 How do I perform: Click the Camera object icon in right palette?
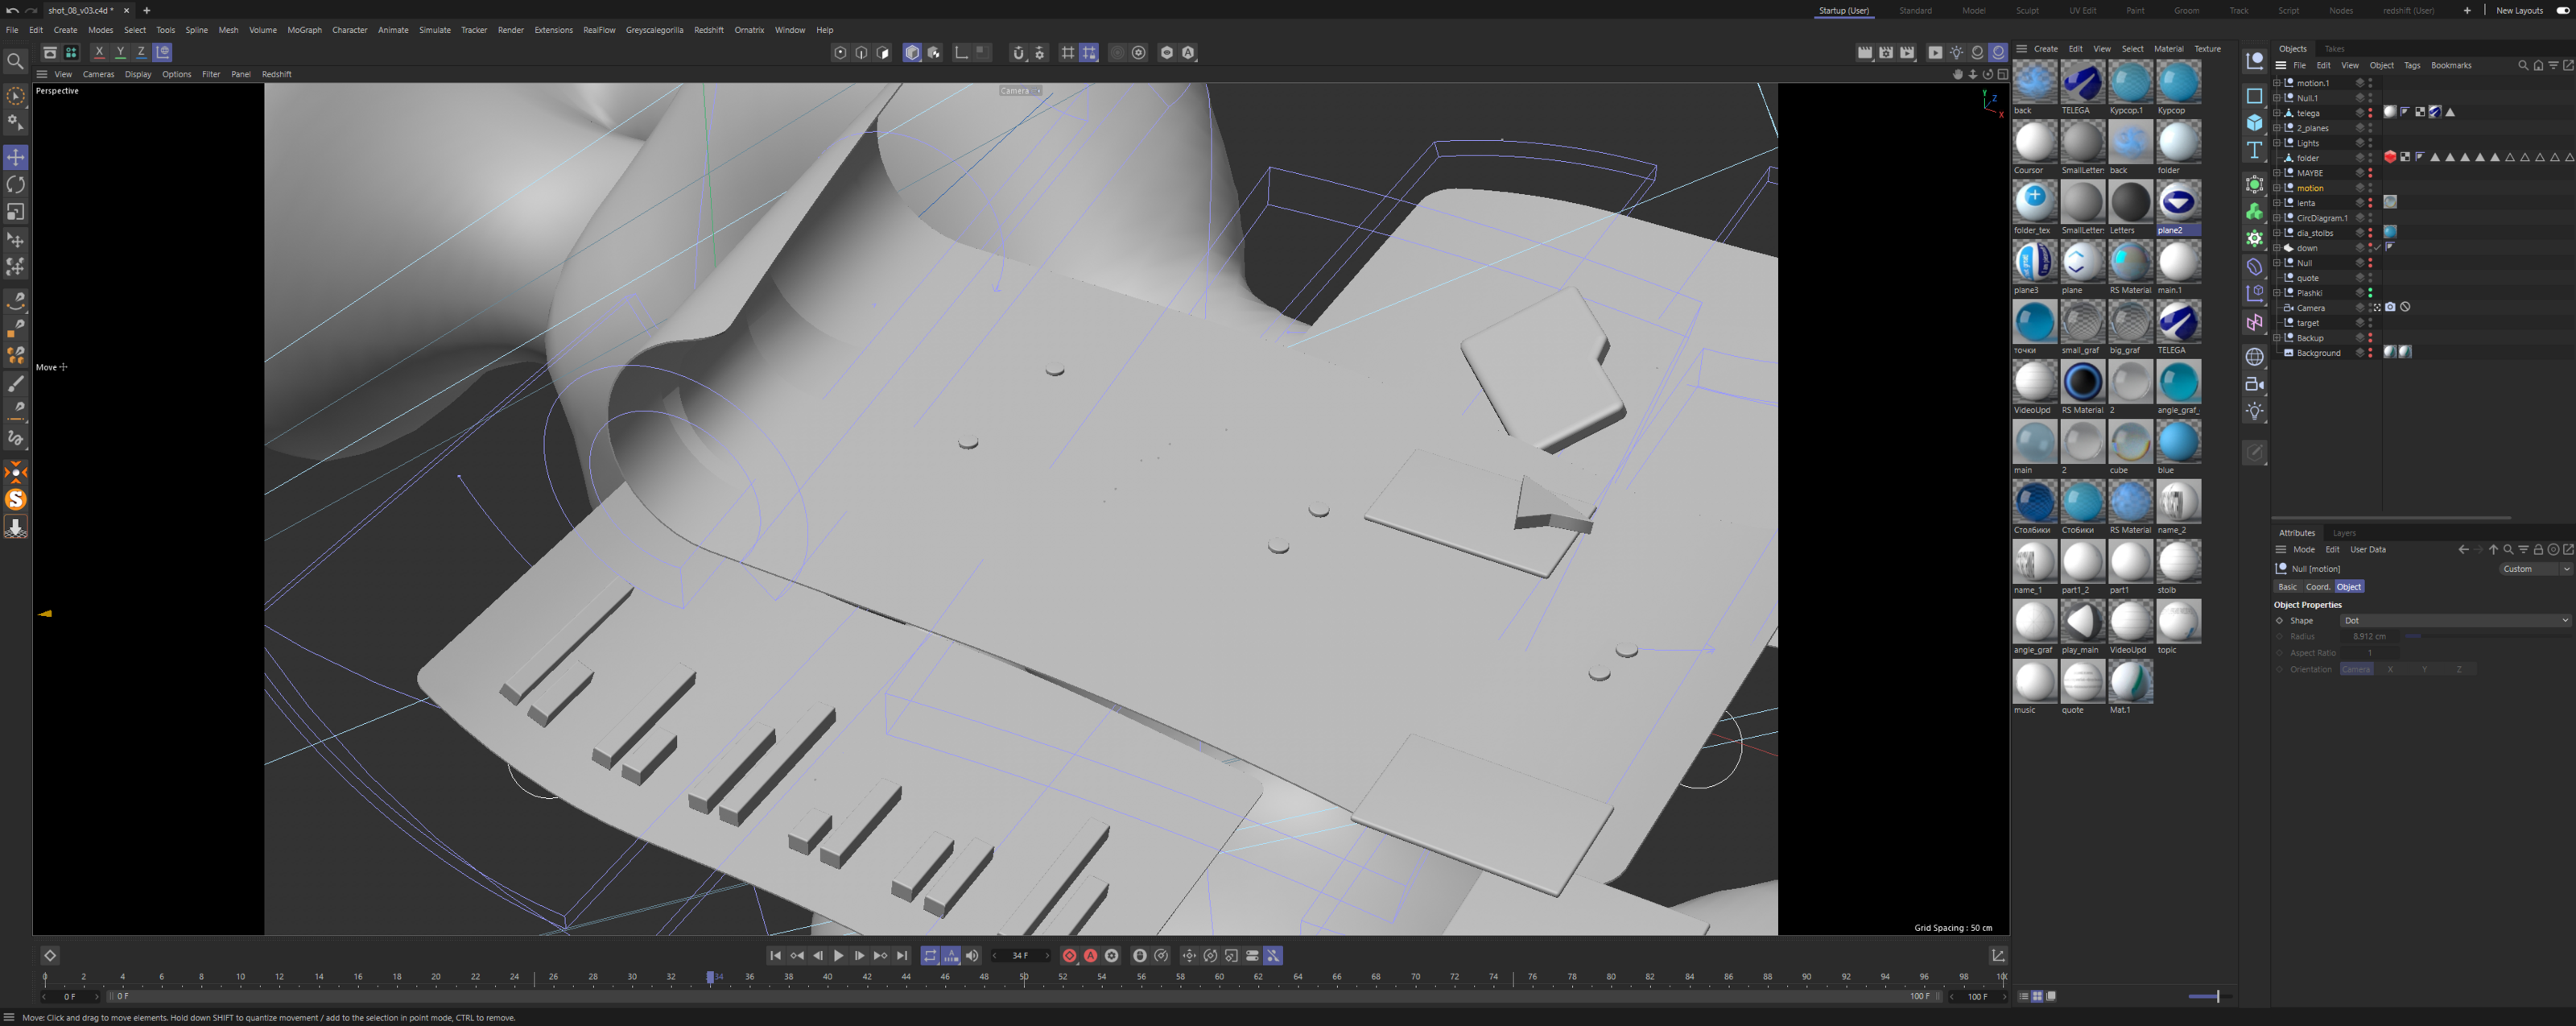coord(2254,384)
